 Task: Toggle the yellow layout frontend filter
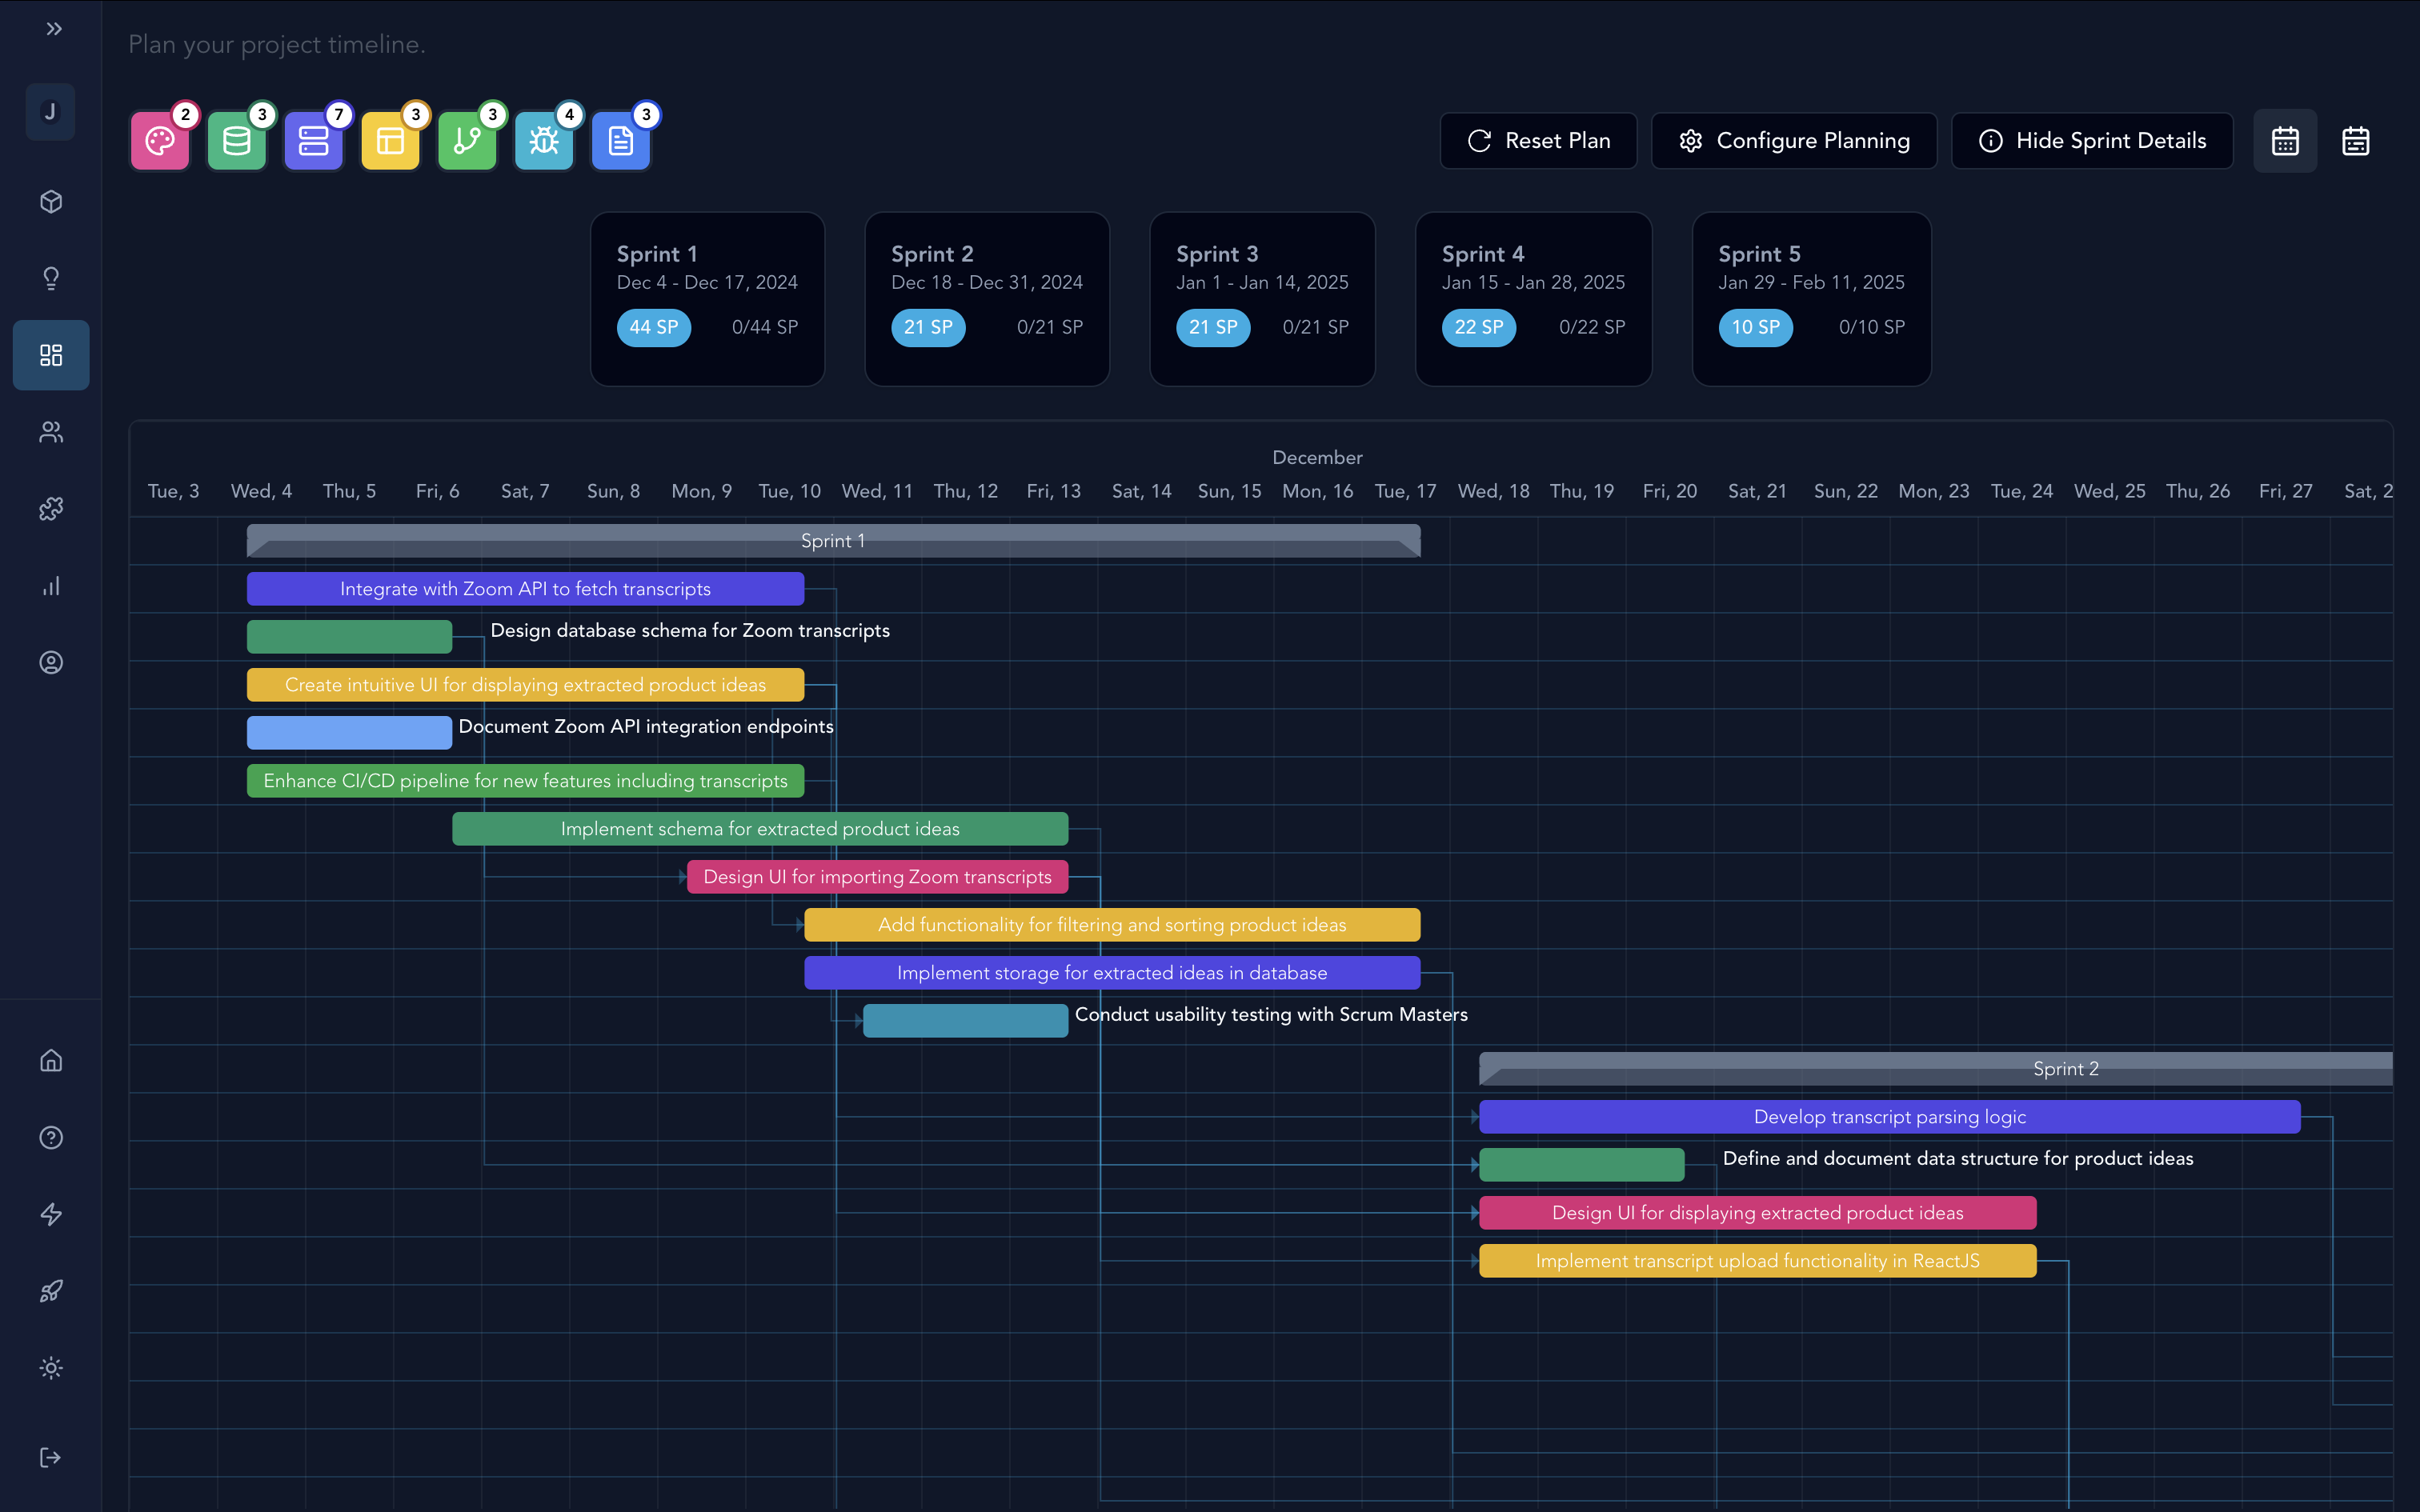(x=390, y=141)
